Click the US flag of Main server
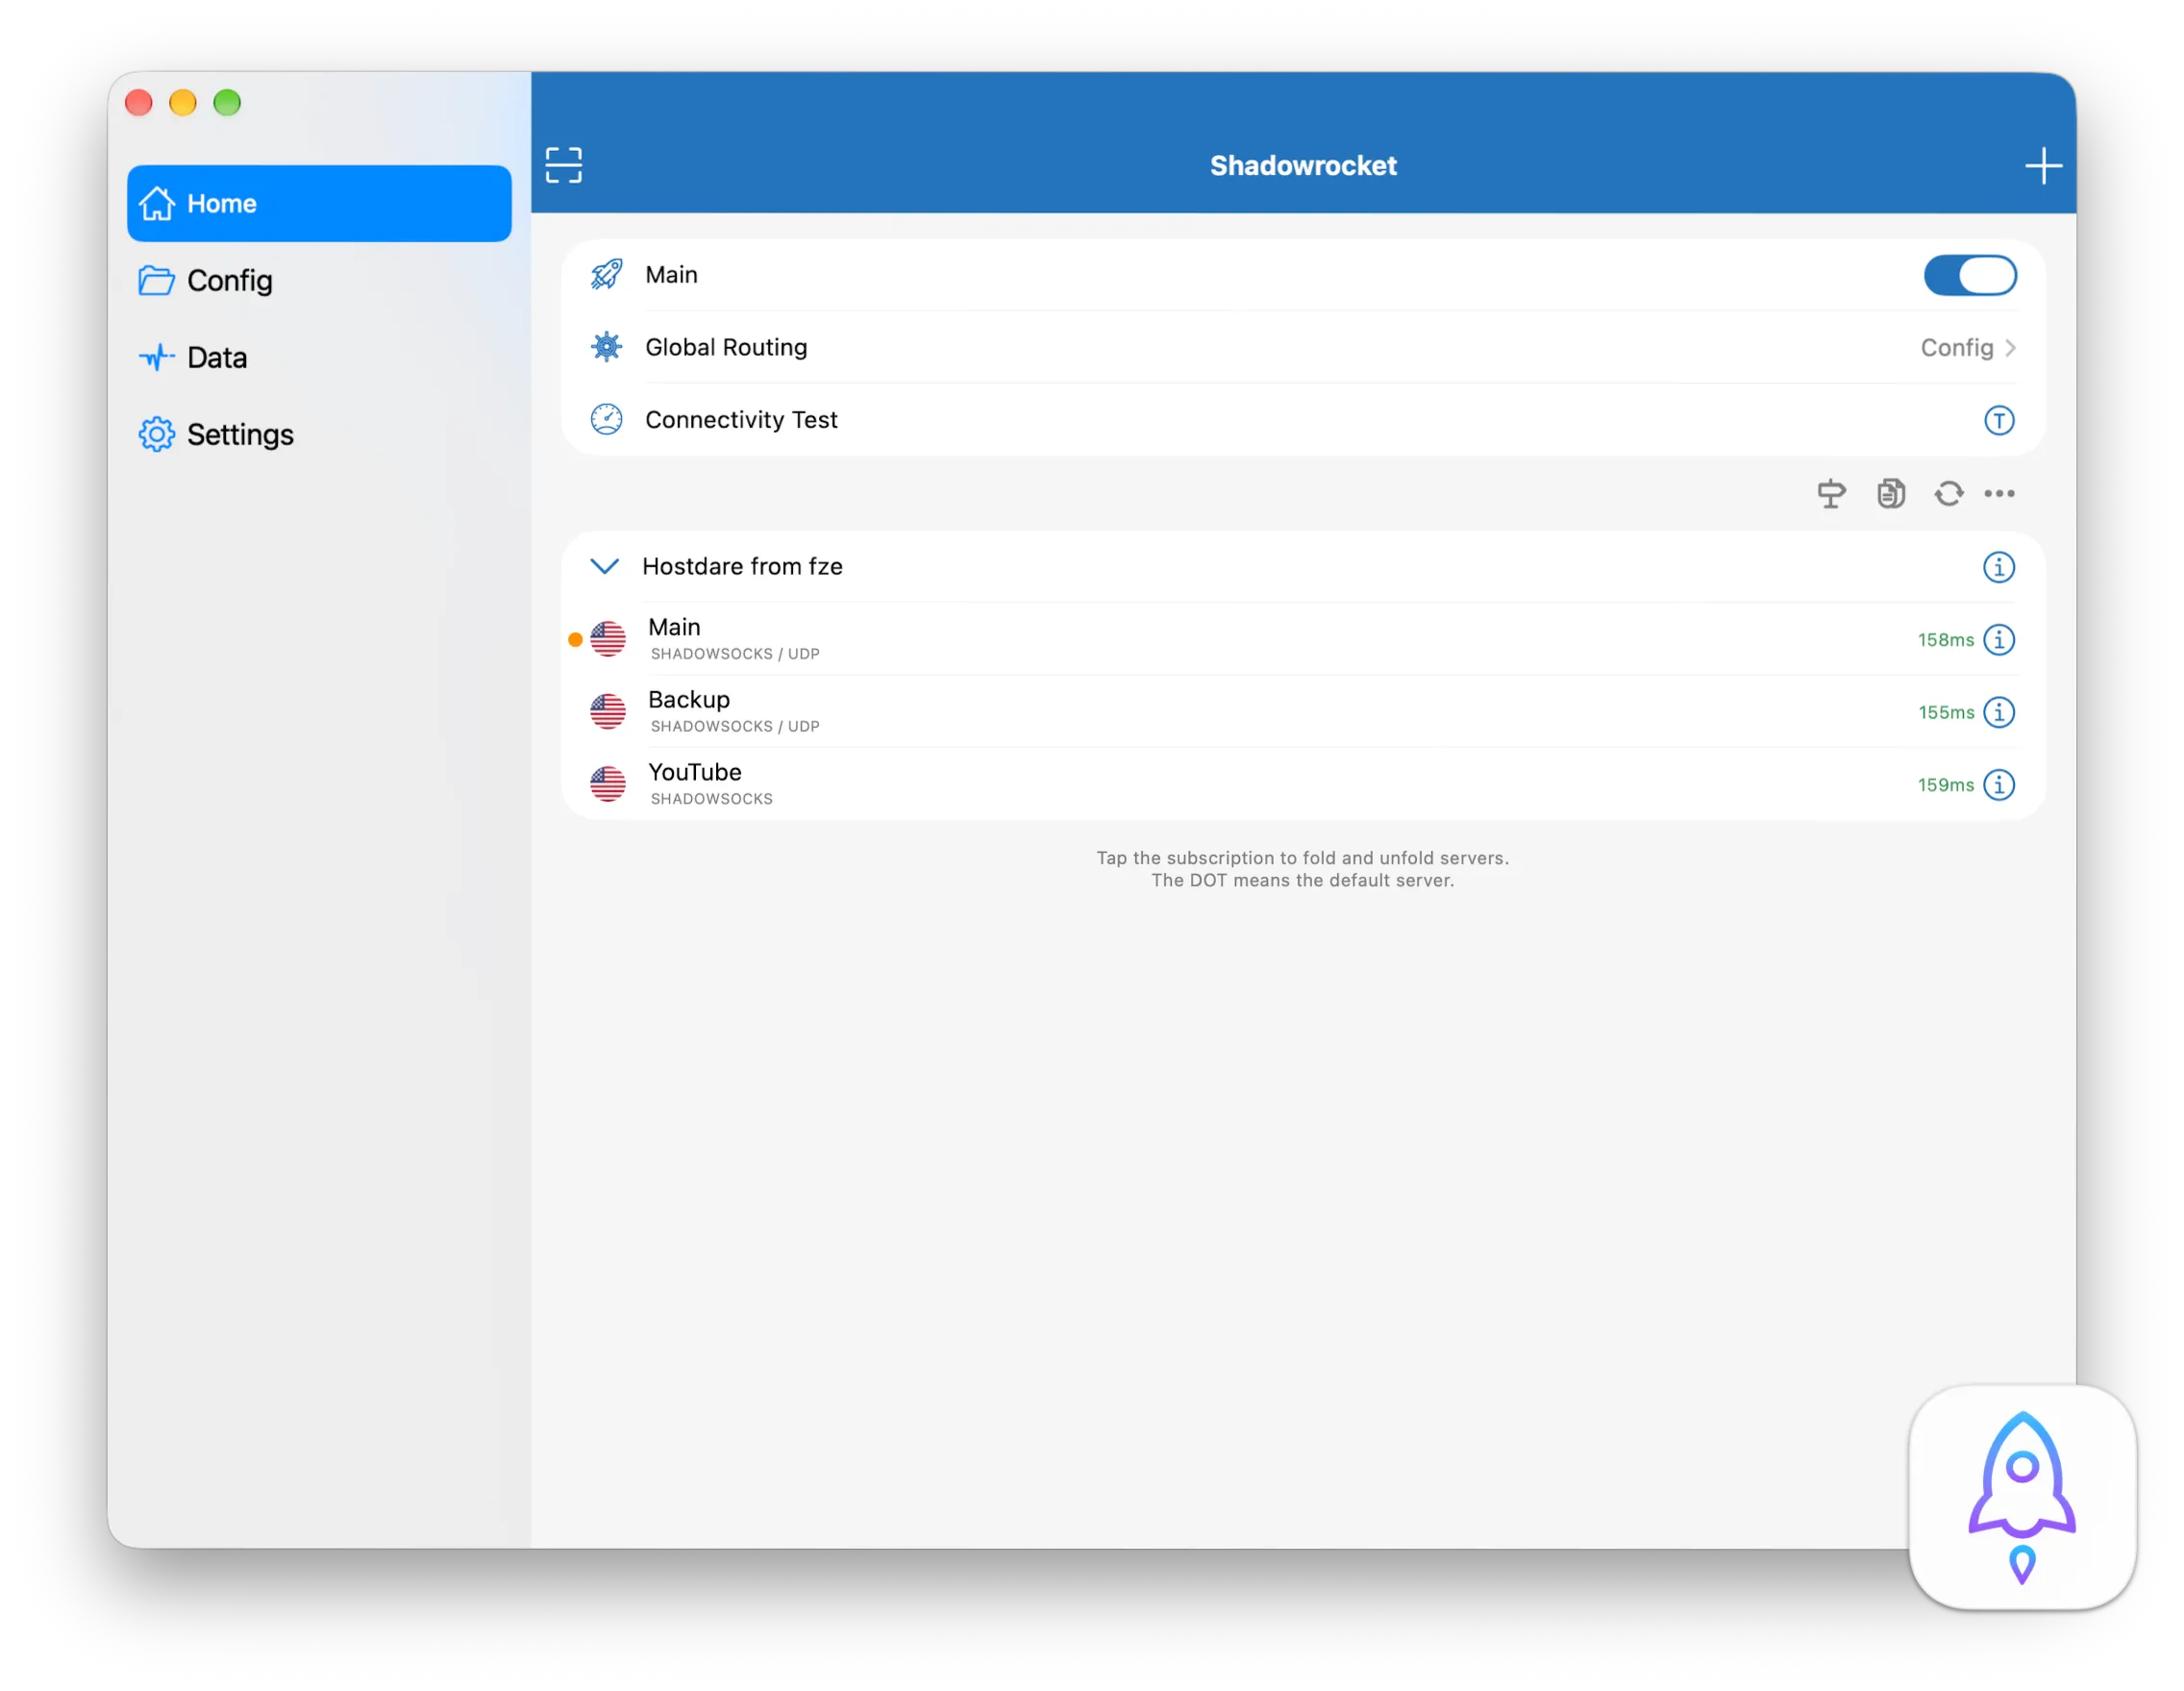The height and width of the screenshot is (1691, 2184). [x=608, y=639]
